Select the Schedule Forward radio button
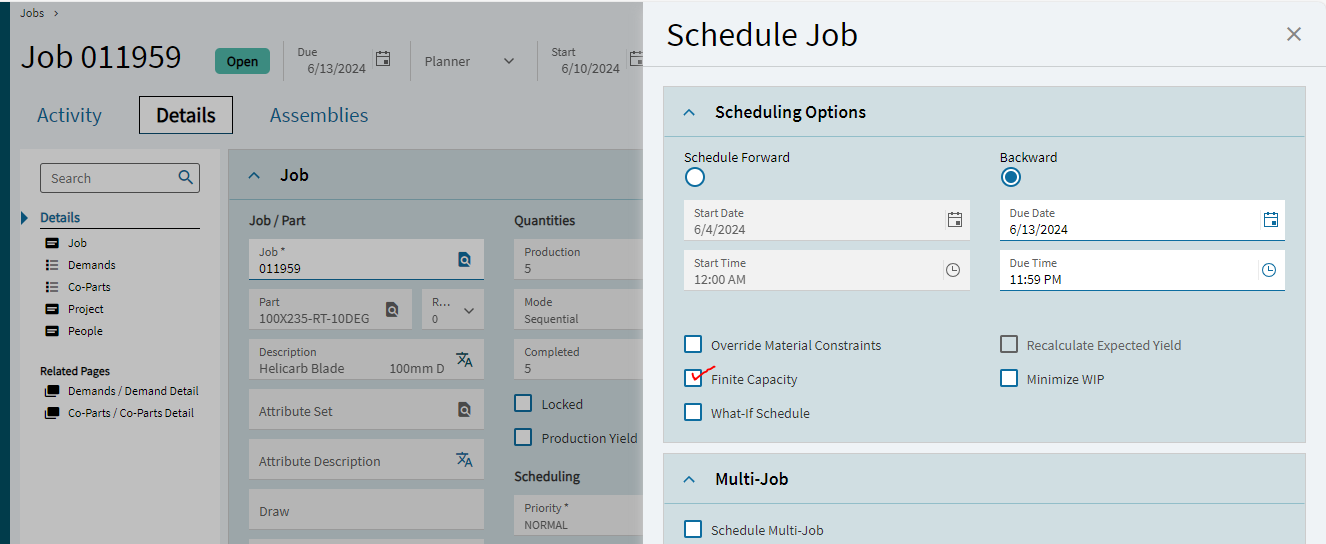1326x544 pixels. 695,177
